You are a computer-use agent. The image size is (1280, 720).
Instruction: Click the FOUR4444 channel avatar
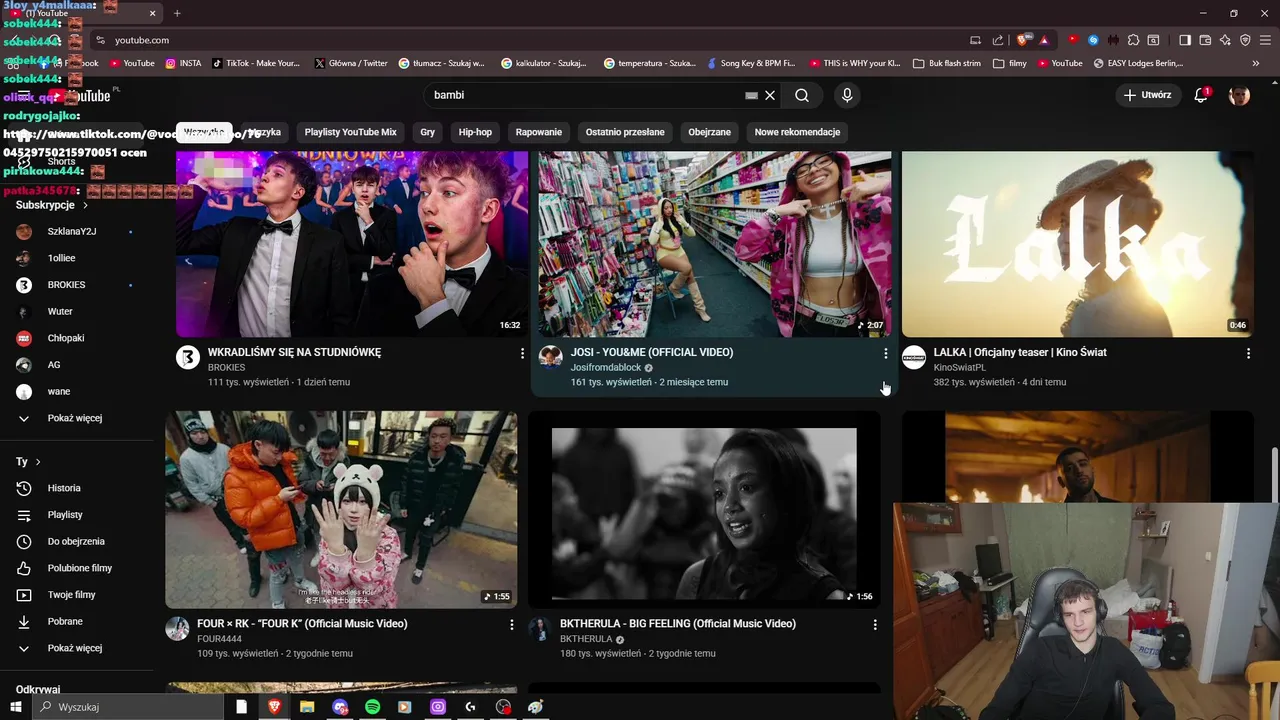[x=177, y=629]
